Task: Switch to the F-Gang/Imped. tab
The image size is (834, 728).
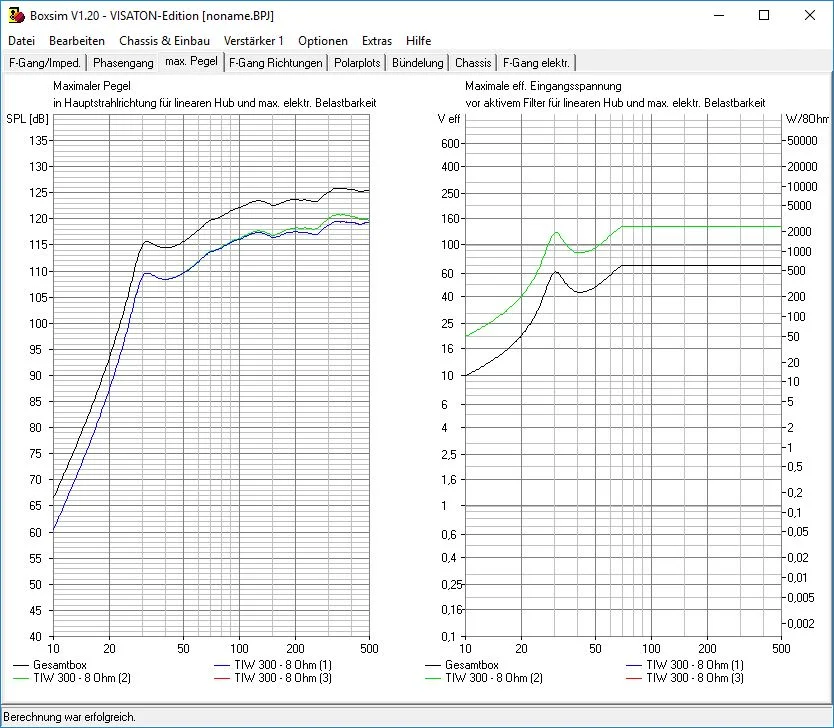Action: tap(45, 63)
